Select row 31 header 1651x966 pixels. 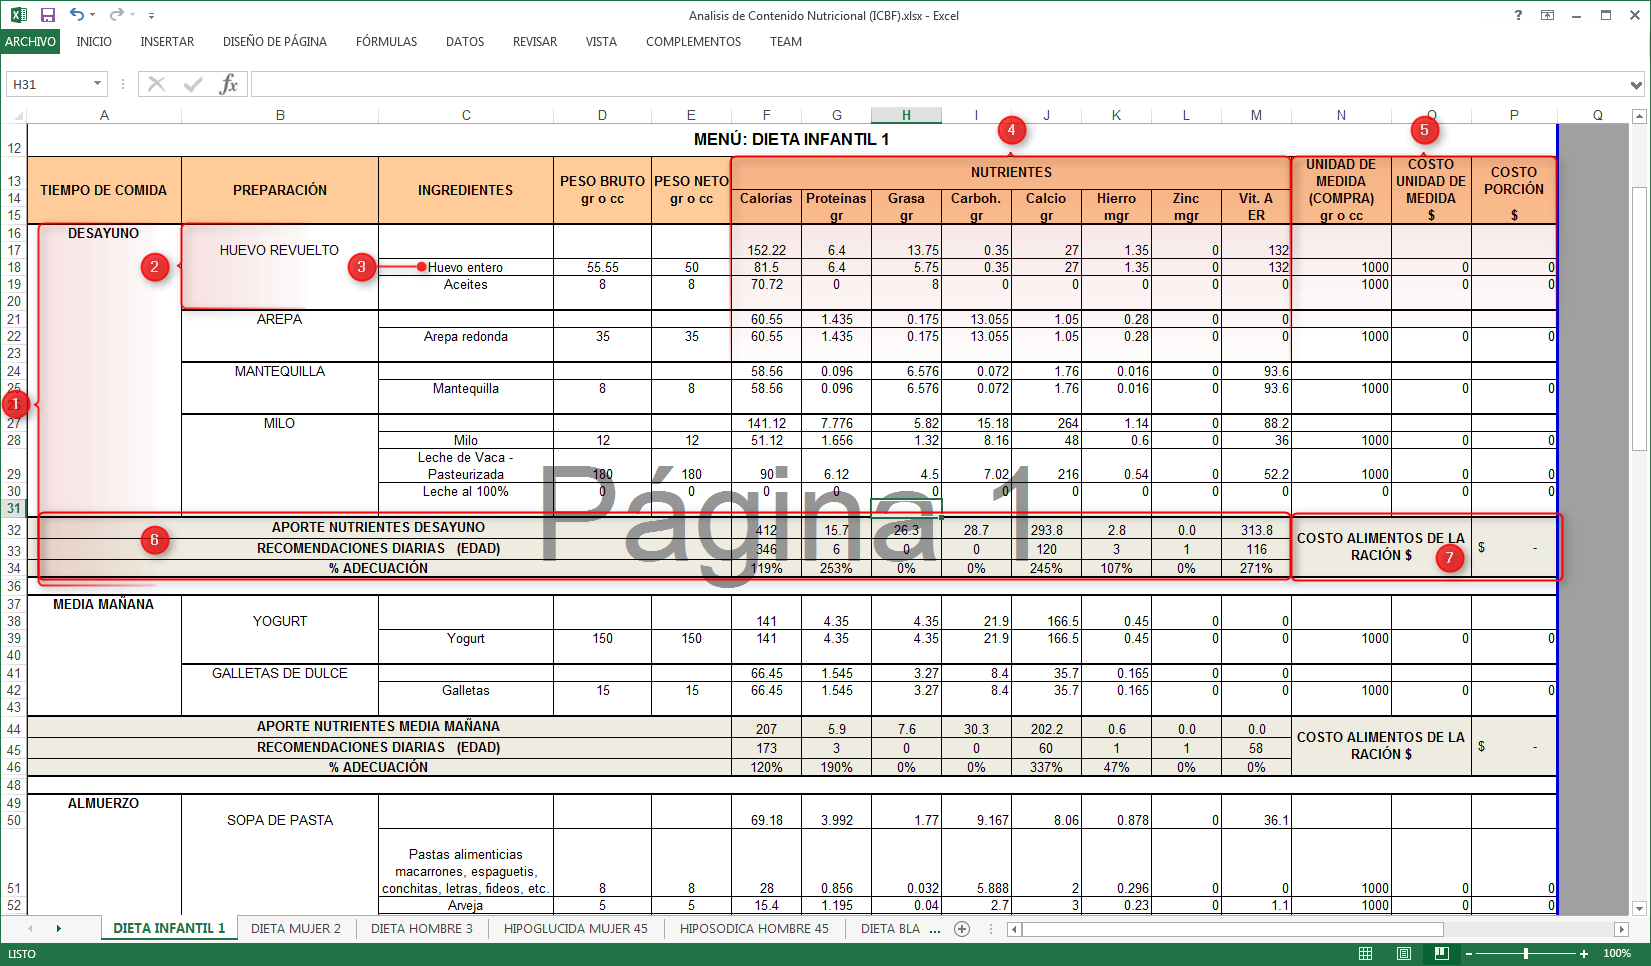[14, 508]
